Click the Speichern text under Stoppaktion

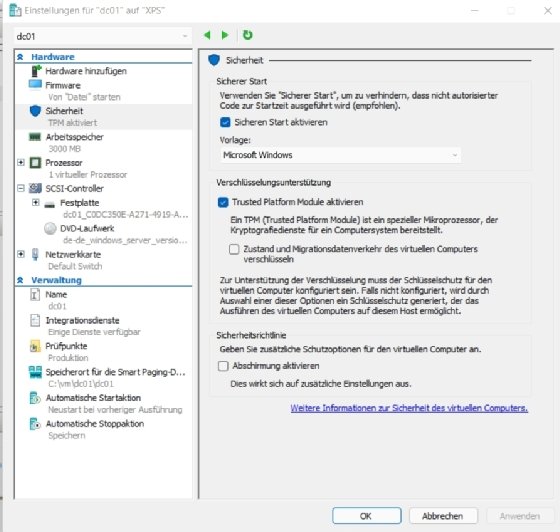(67, 436)
